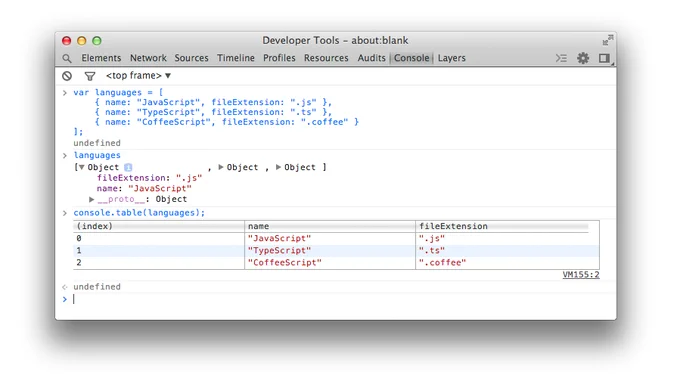Click the undefined result below the table
The height and width of the screenshot is (378, 680).
click(x=97, y=287)
